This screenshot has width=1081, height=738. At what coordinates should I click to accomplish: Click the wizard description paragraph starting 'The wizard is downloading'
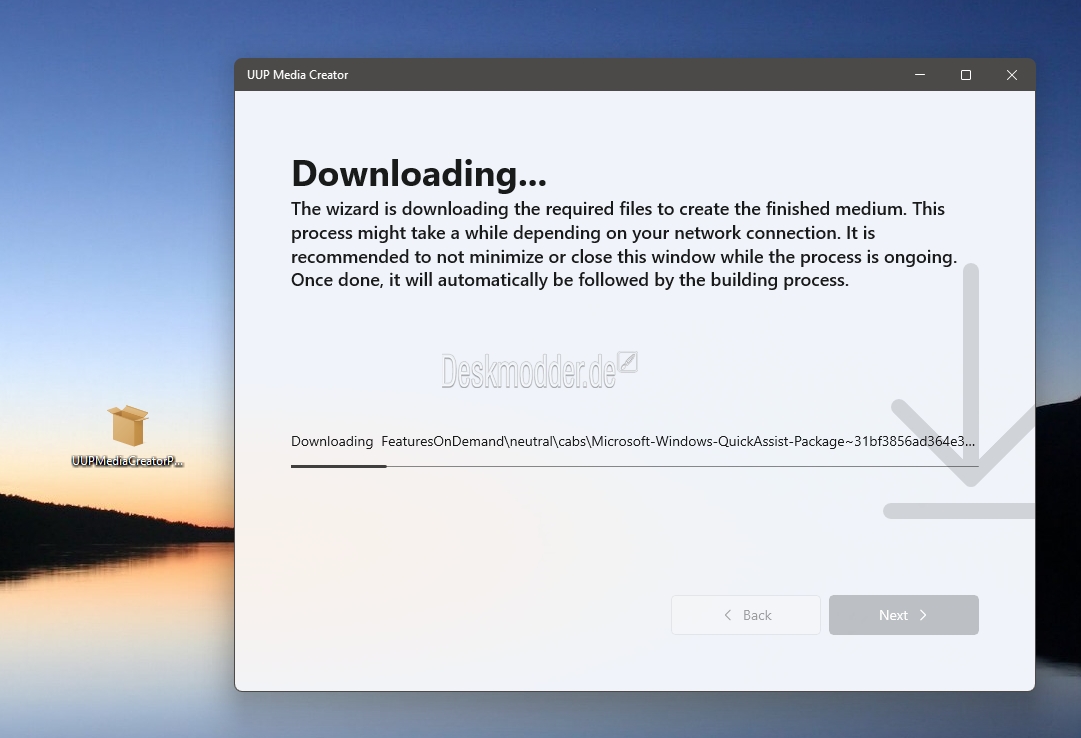[x=624, y=244]
